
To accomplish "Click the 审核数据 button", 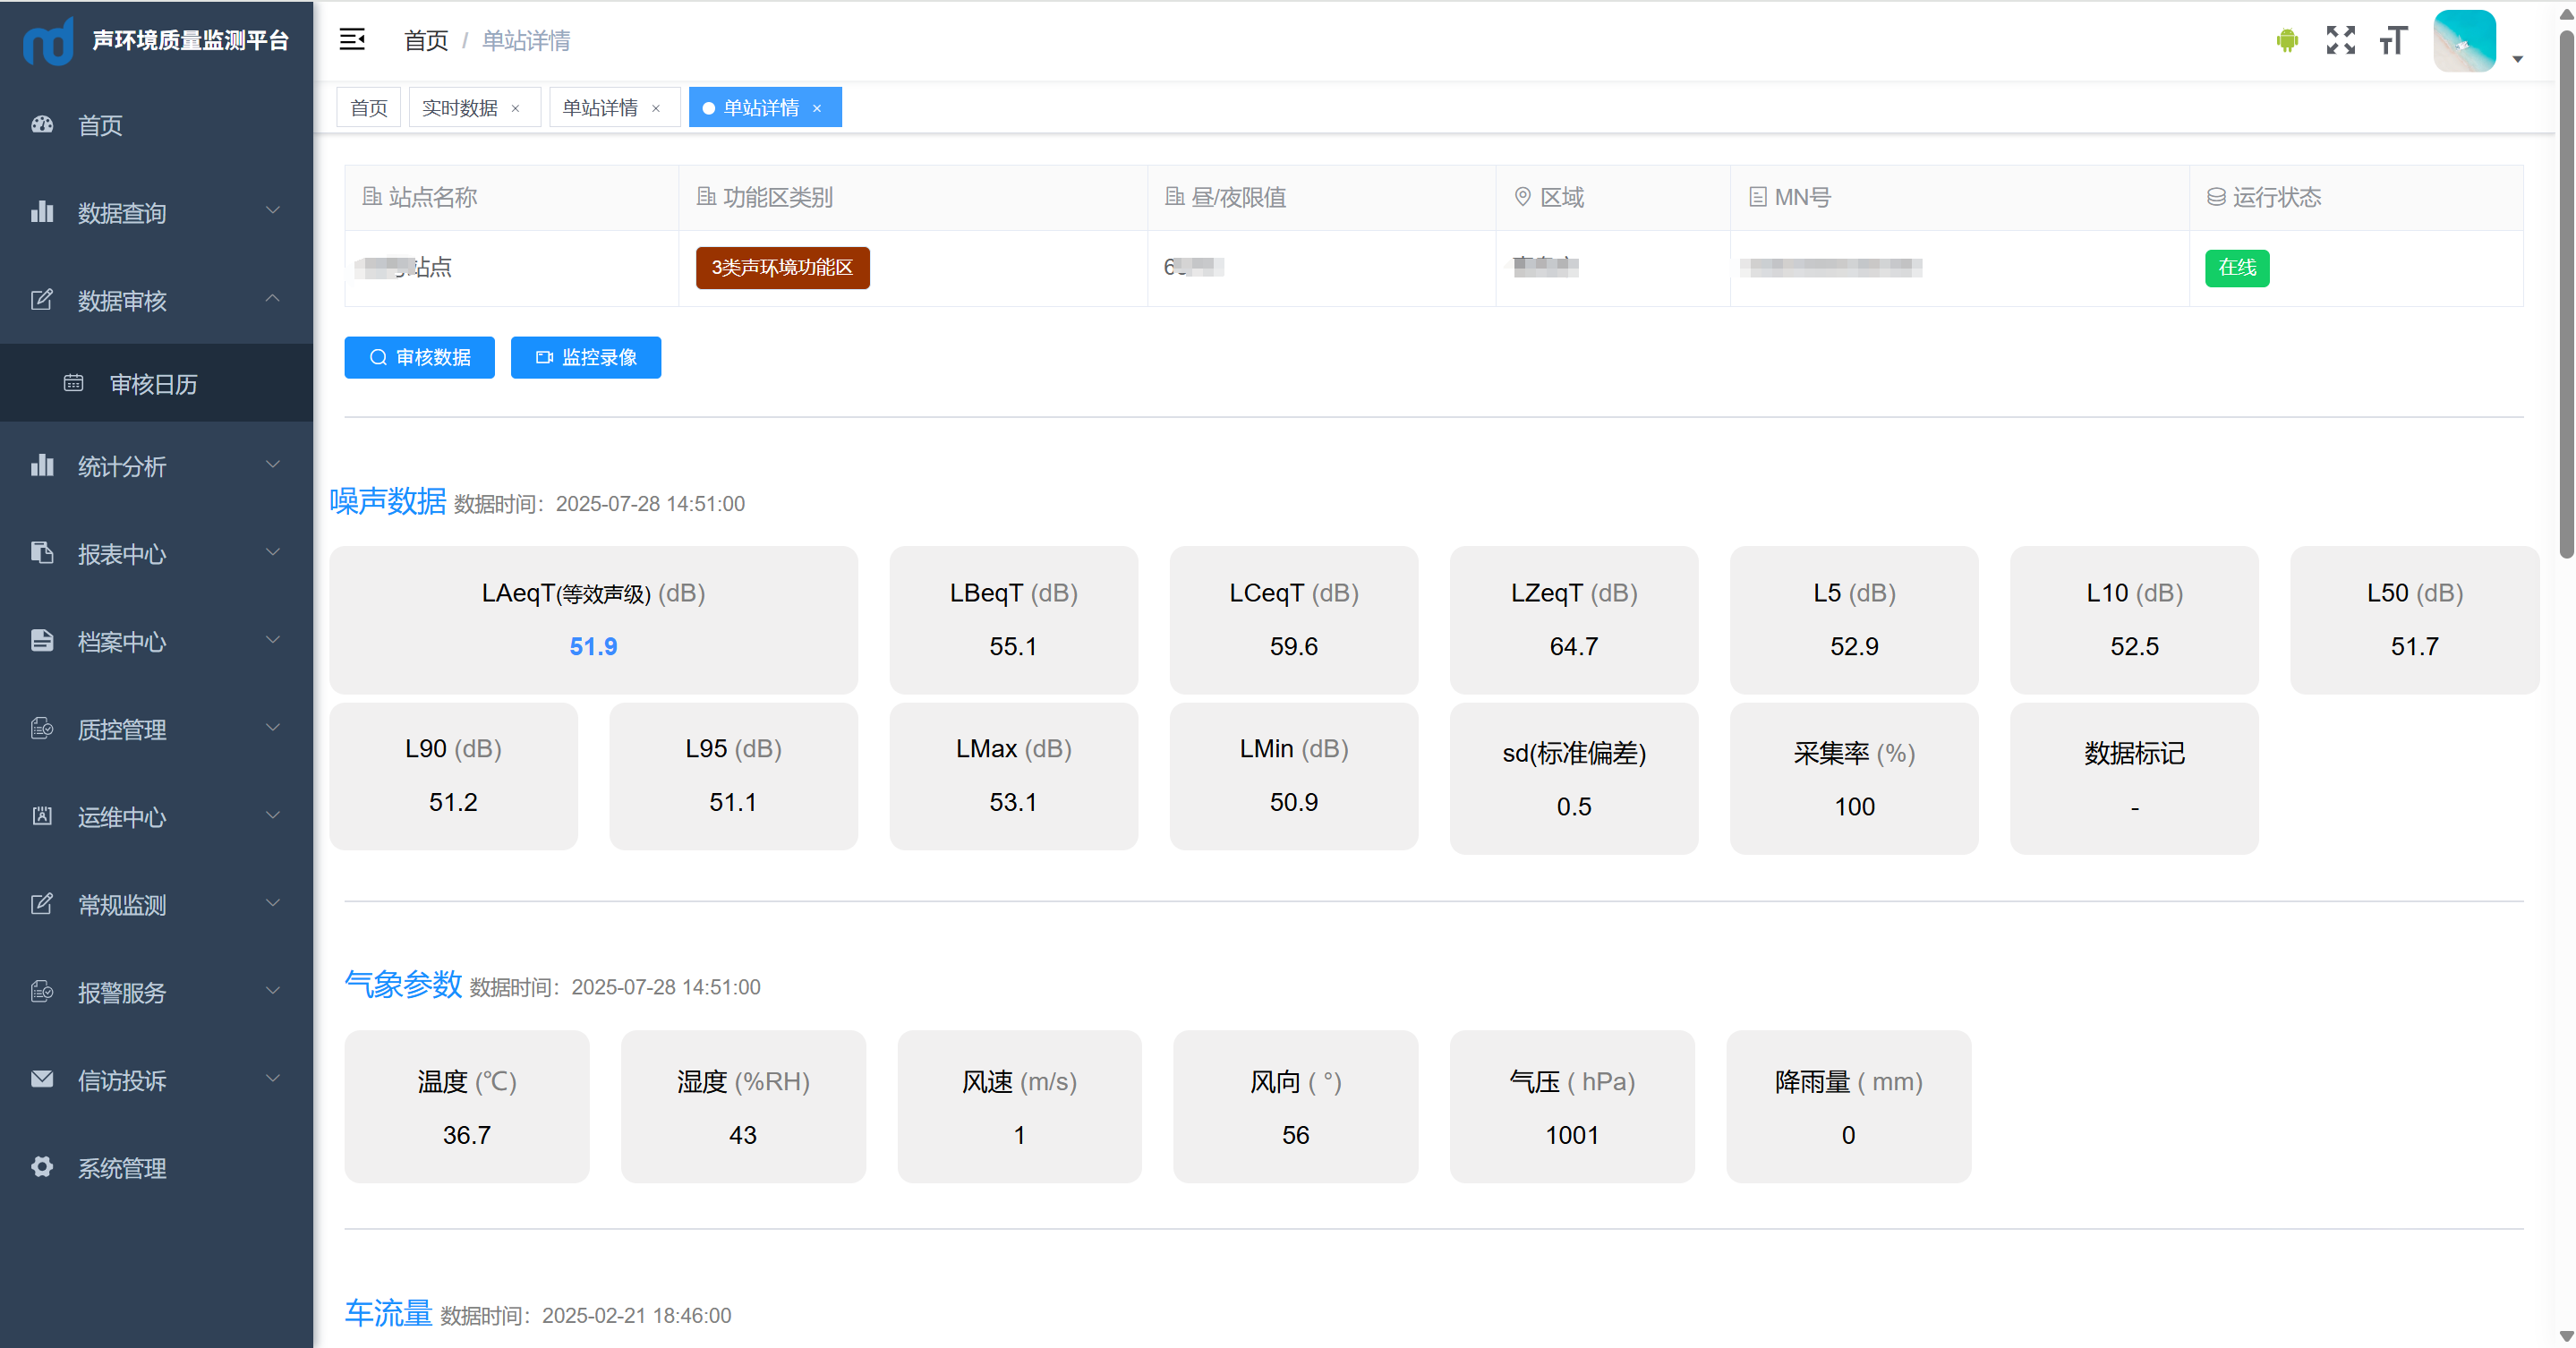I will [419, 357].
